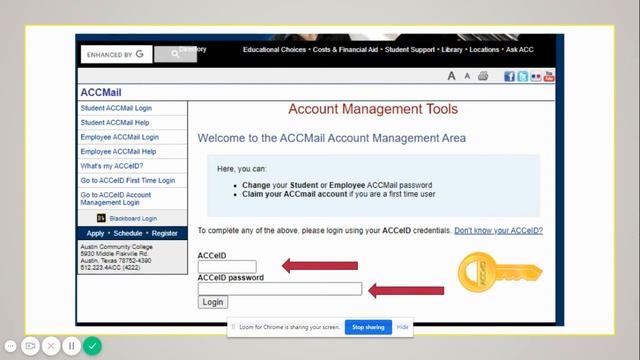Click the Google enhanced search field

[x=116, y=54]
